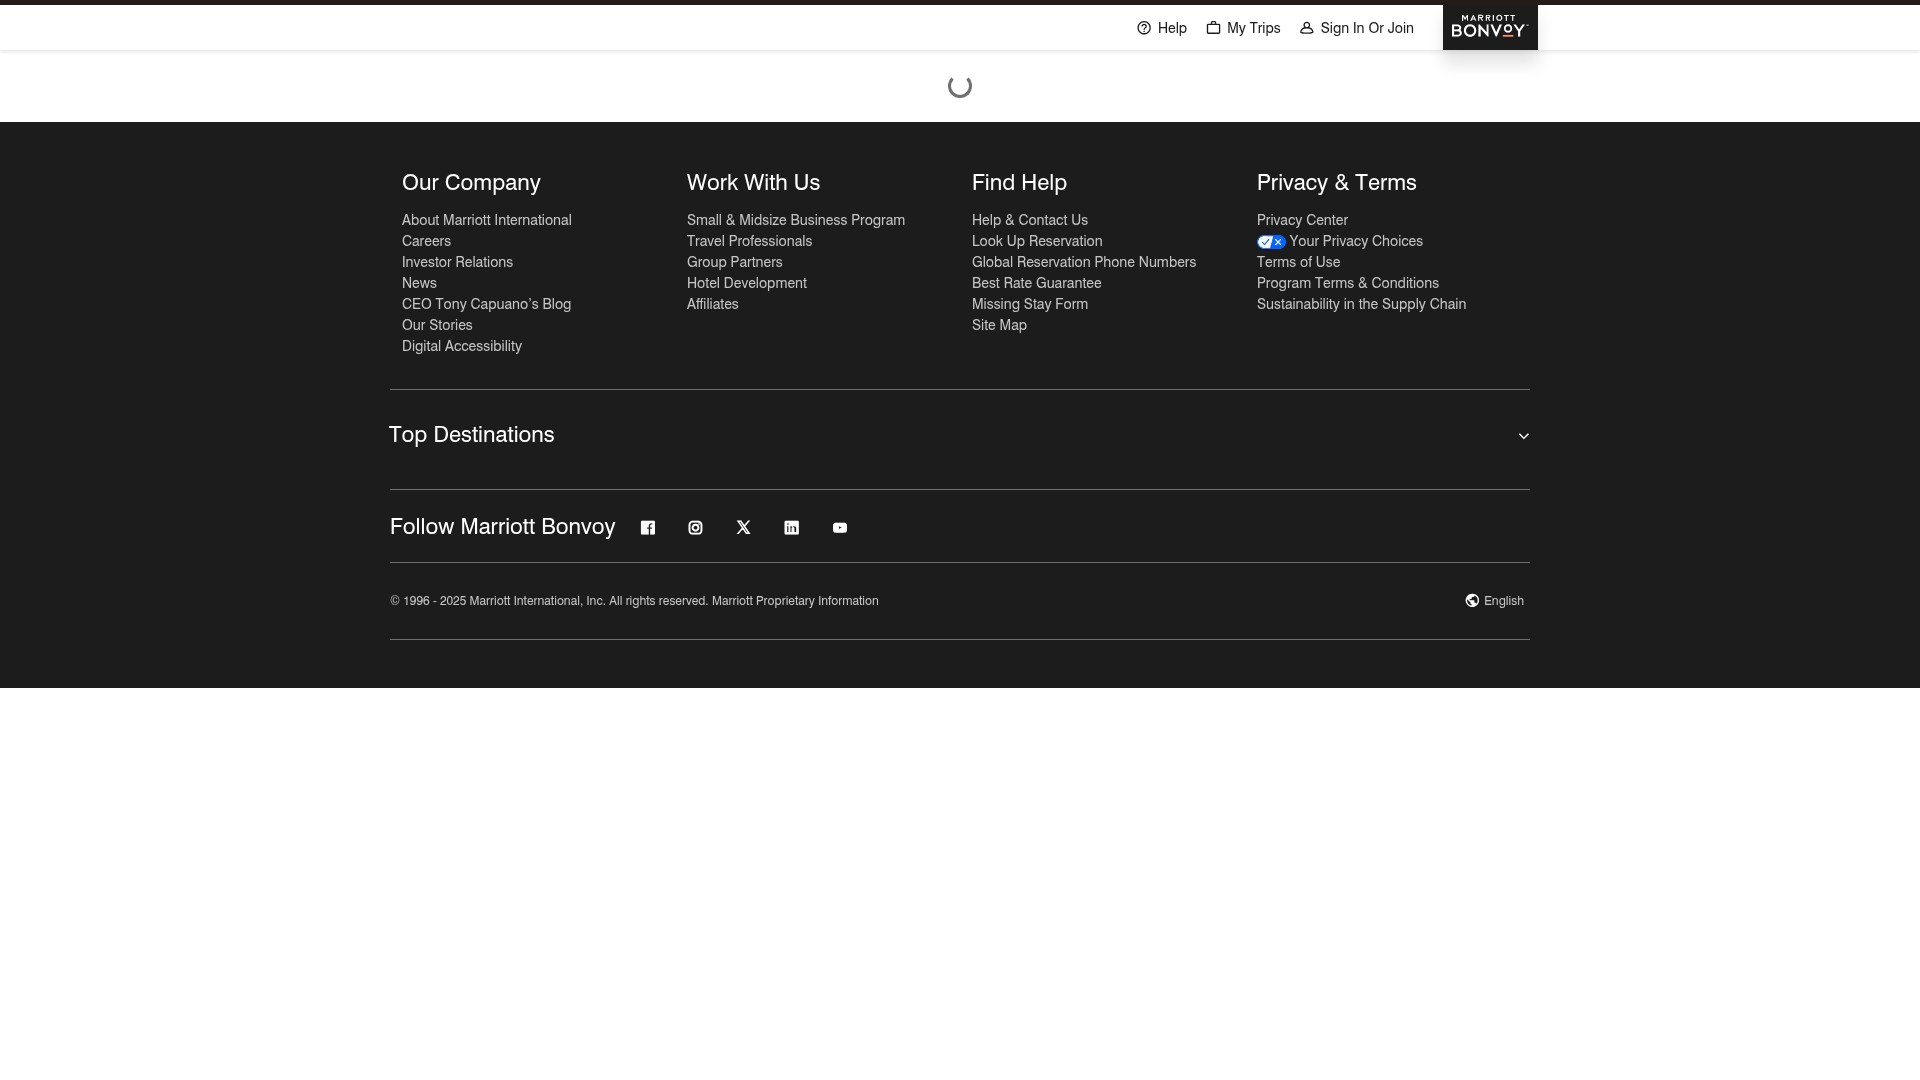The width and height of the screenshot is (1920, 1080).
Task: Open Marriott Bonvoy LinkedIn icon
Action: (792, 528)
